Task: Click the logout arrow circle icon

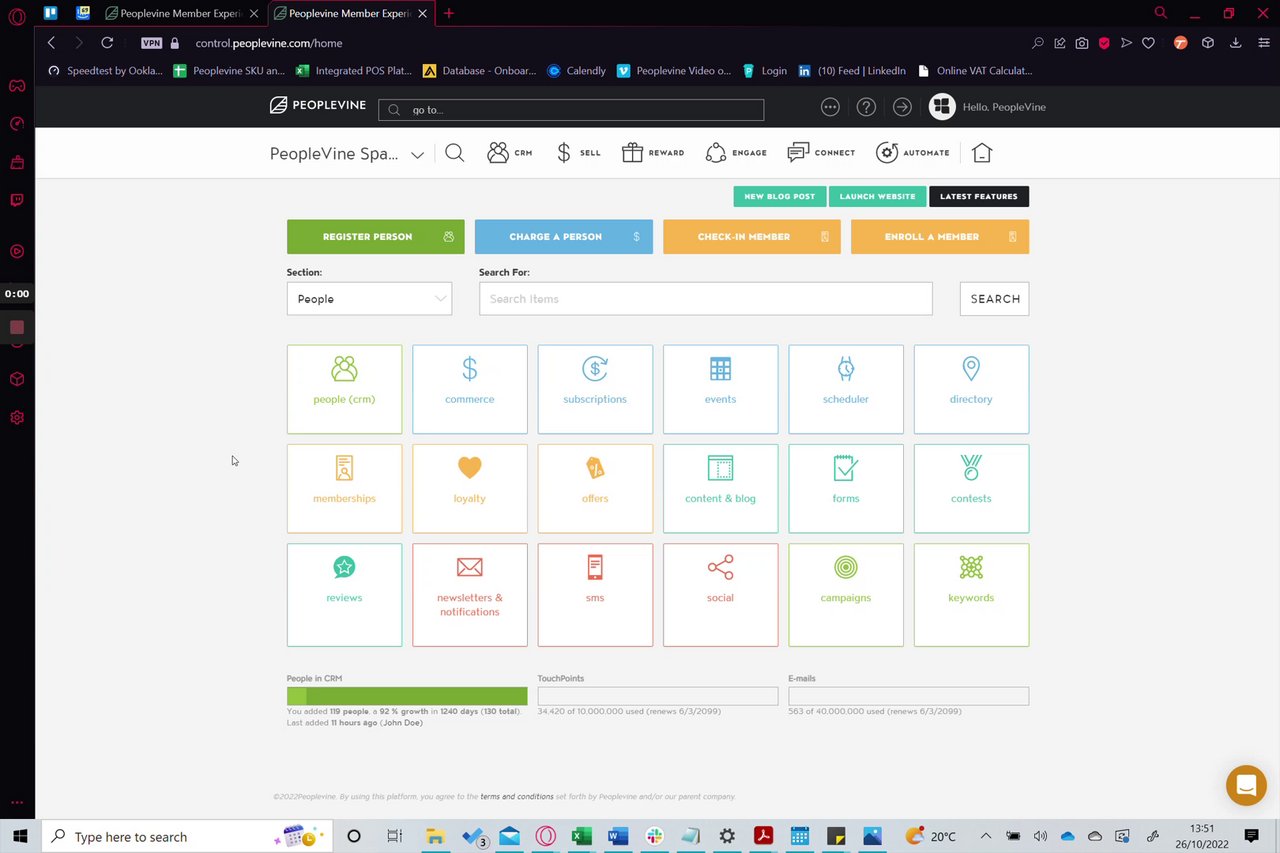Action: (902, 107)
